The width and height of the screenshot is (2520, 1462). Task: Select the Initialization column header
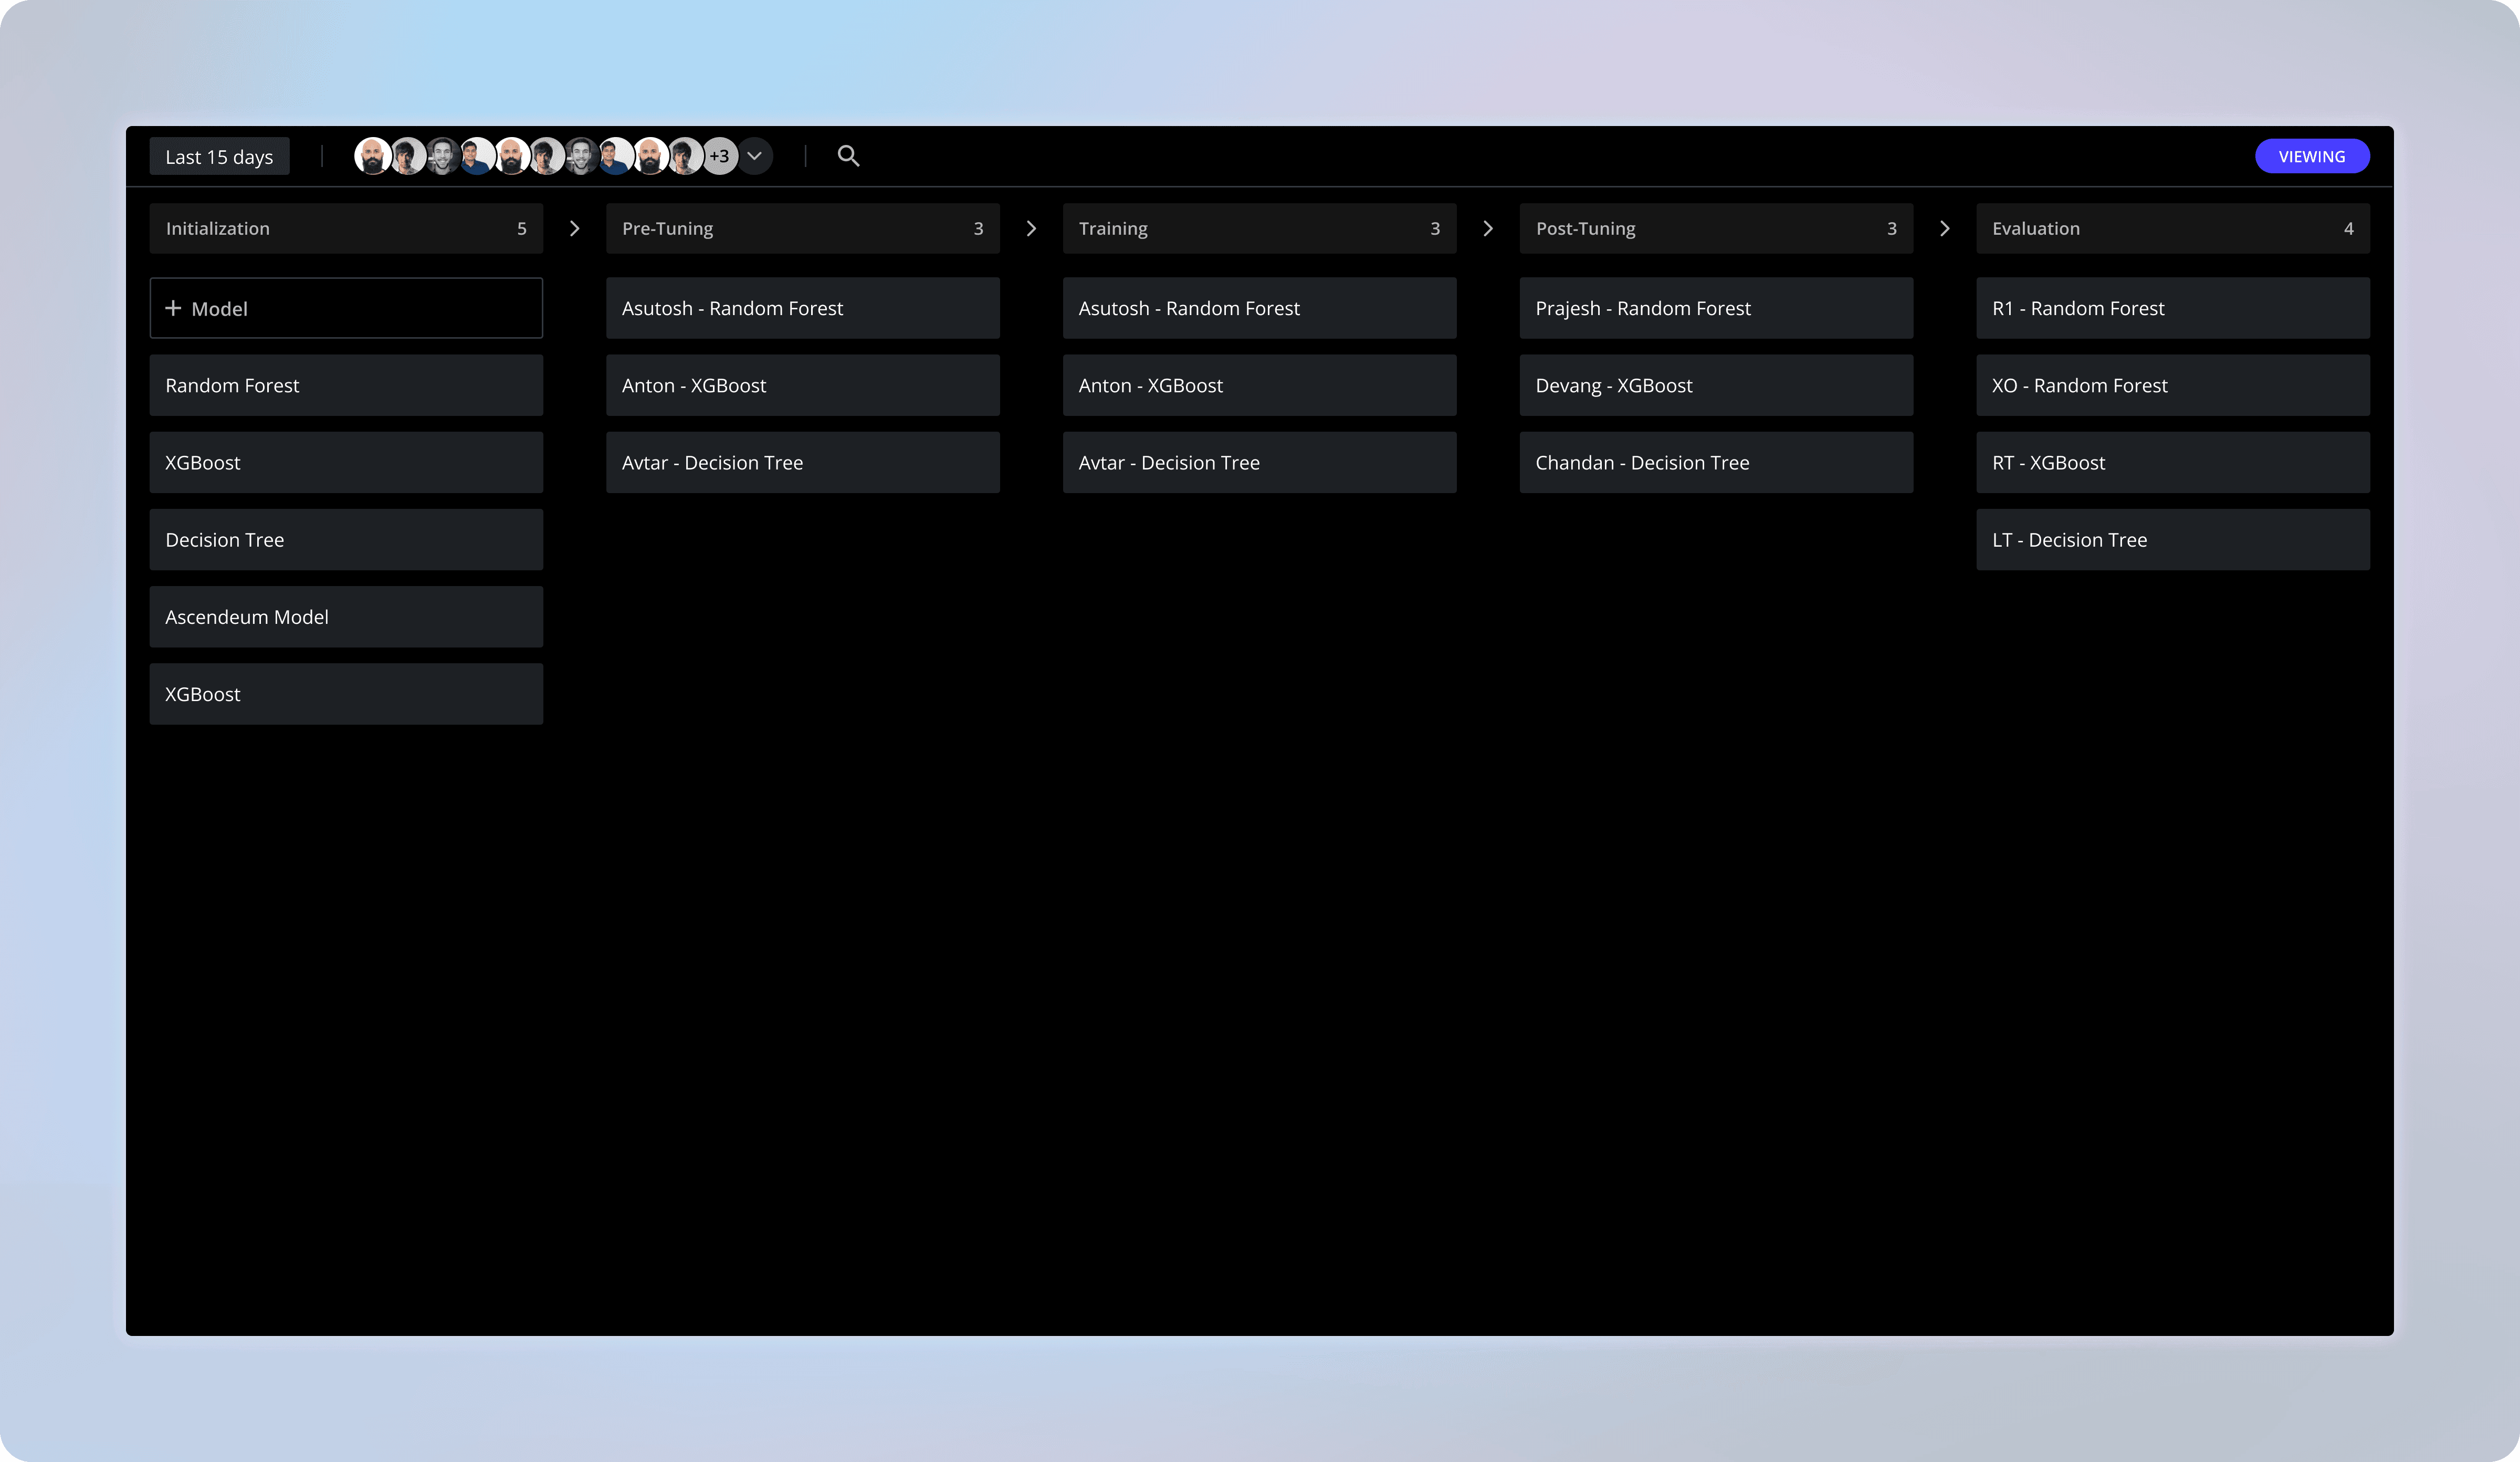345,229
